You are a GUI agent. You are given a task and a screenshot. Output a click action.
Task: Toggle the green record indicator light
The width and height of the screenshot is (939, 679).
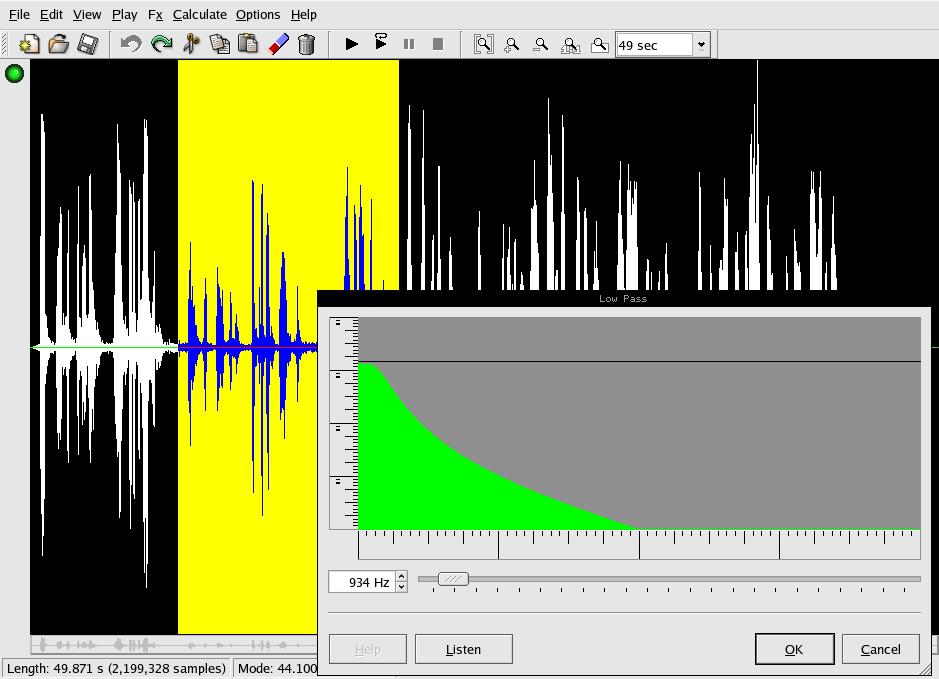(x=15, y=73)
